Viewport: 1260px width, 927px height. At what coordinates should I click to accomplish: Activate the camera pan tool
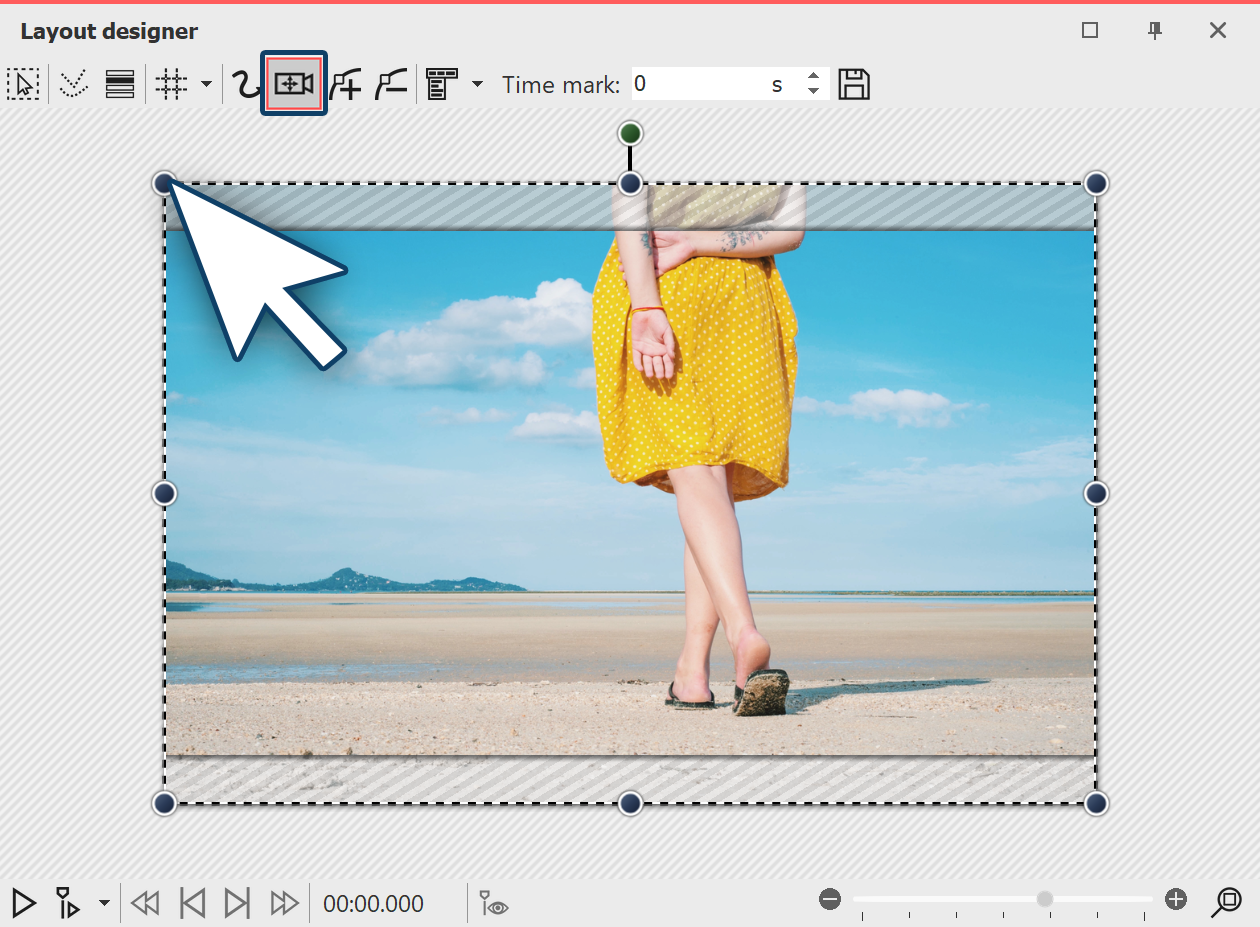click(293, 84)
